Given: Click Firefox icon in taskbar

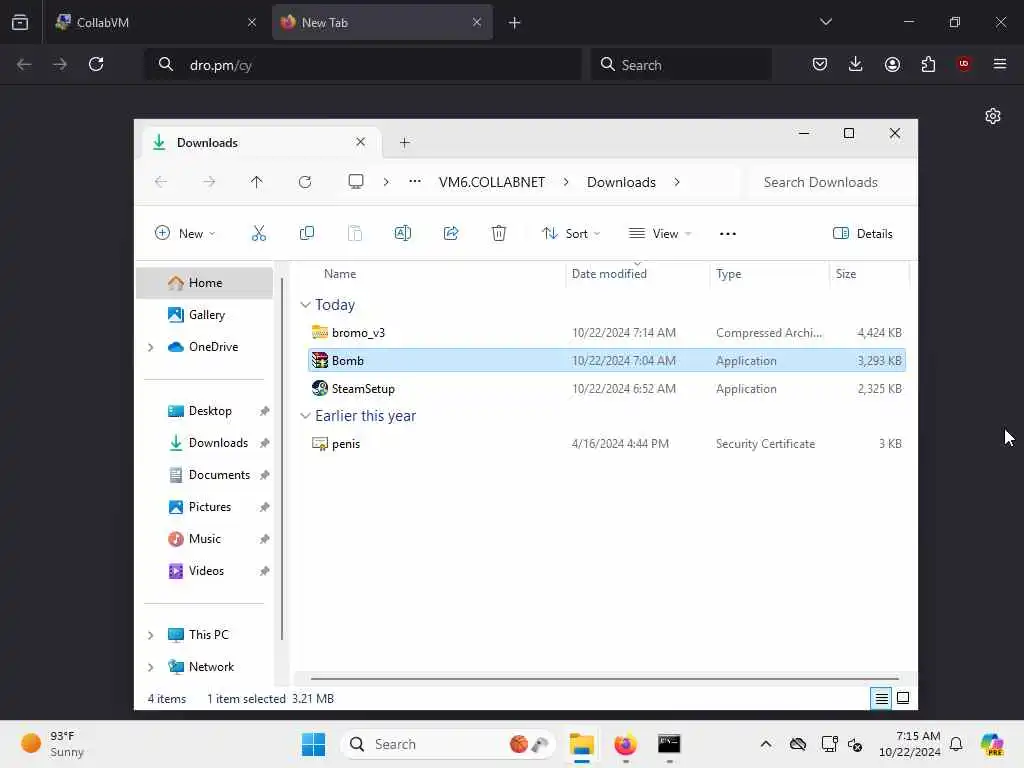Looking at the screenshot, I should [x=625, y=744].
